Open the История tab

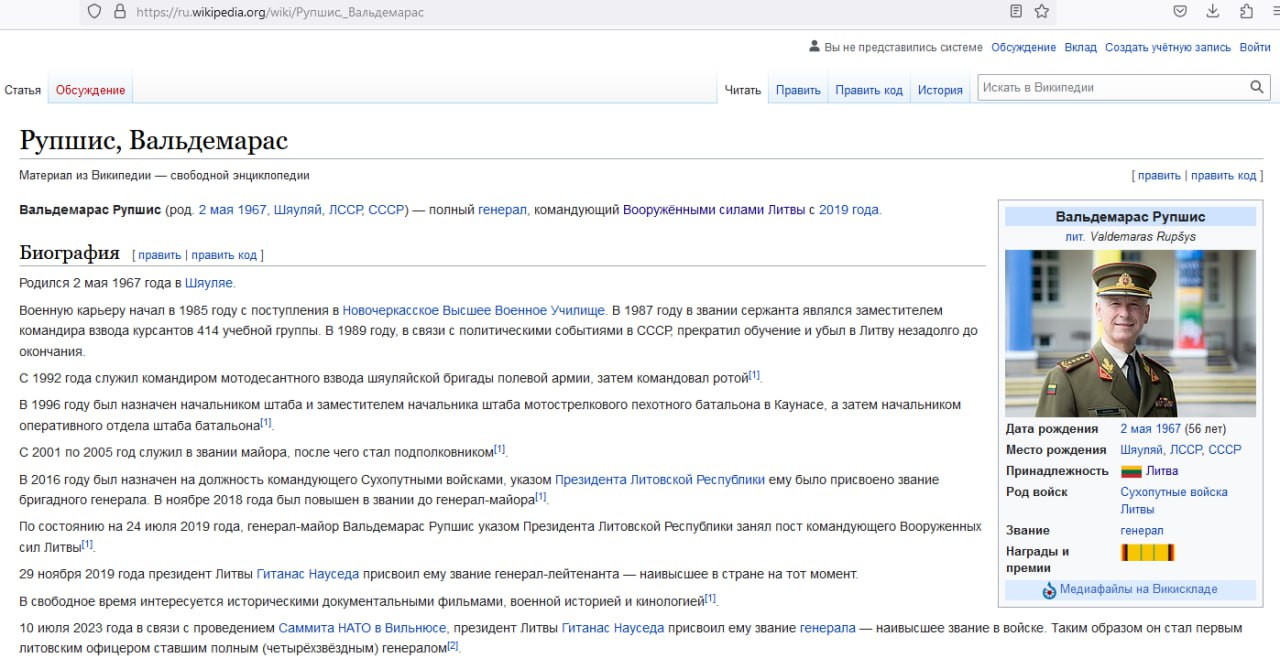click(x=940, y=90)
